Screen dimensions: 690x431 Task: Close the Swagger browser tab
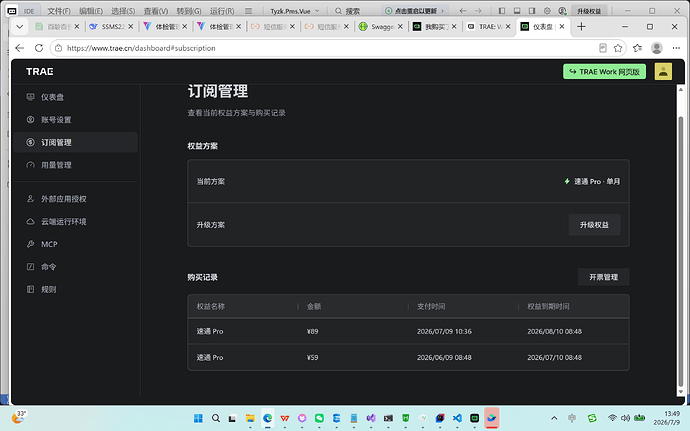(400, 27)
